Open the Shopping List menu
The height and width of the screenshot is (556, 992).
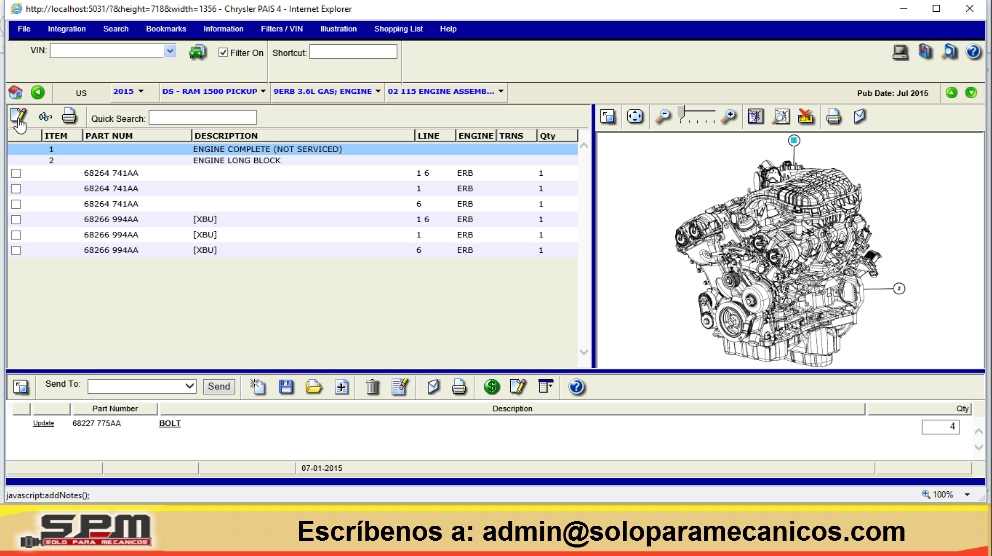(399, 29)
